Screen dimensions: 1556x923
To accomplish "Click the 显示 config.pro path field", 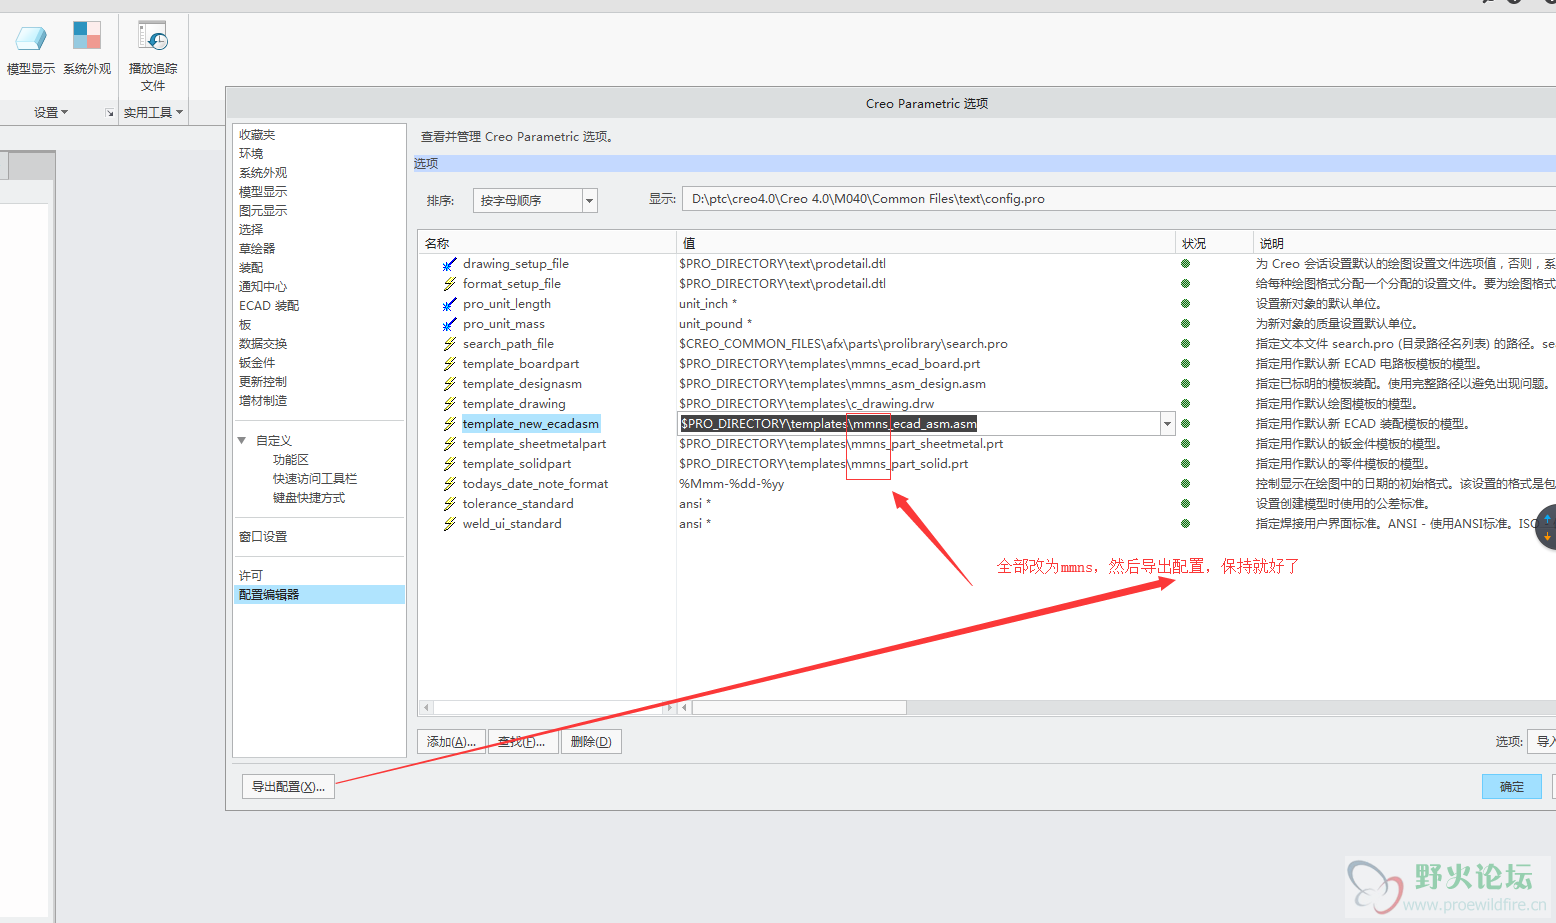I will [x=1118, y=199].
